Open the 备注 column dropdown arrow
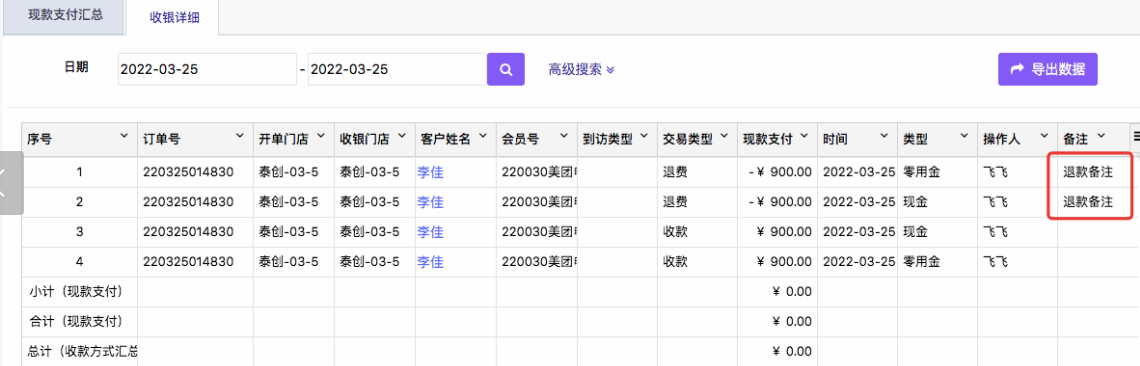The height and width of the screenshot is (366, 1140). coord(1101,136)
